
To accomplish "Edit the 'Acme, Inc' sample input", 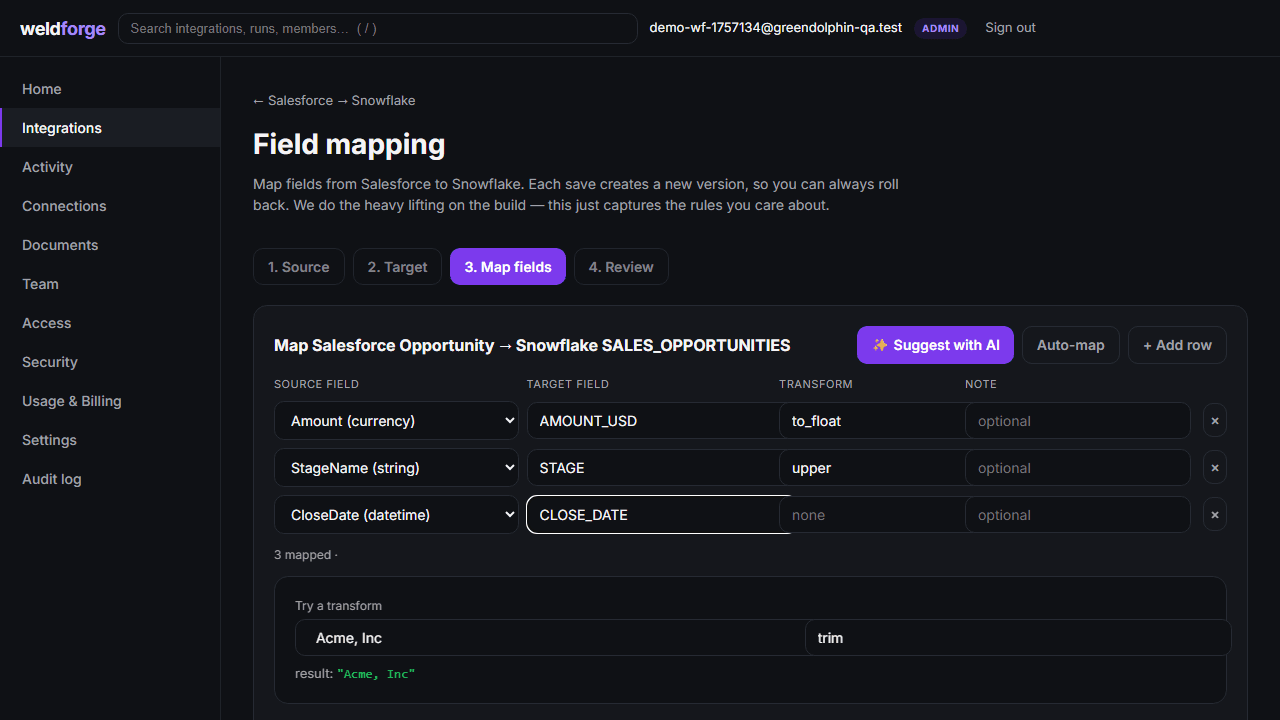I will coord(550,638).
